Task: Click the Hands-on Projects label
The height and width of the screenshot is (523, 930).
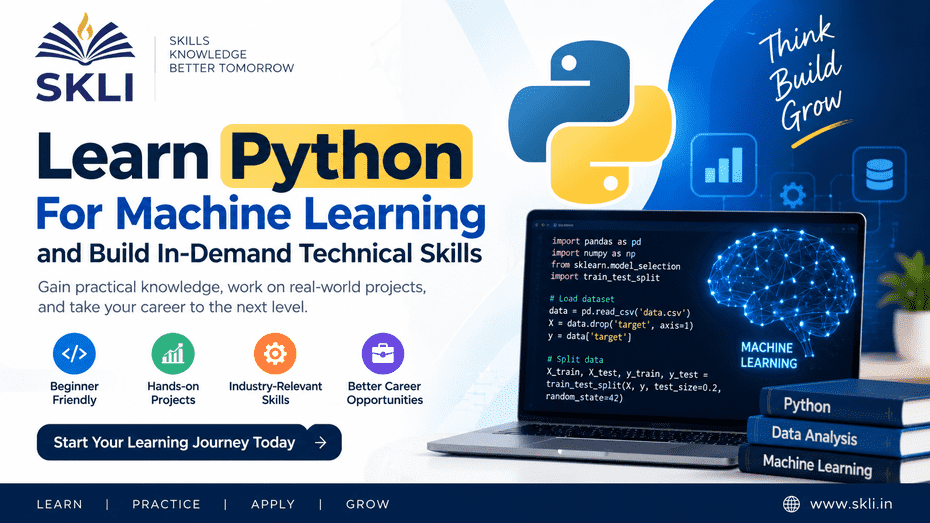Action: tap(173, 393)
